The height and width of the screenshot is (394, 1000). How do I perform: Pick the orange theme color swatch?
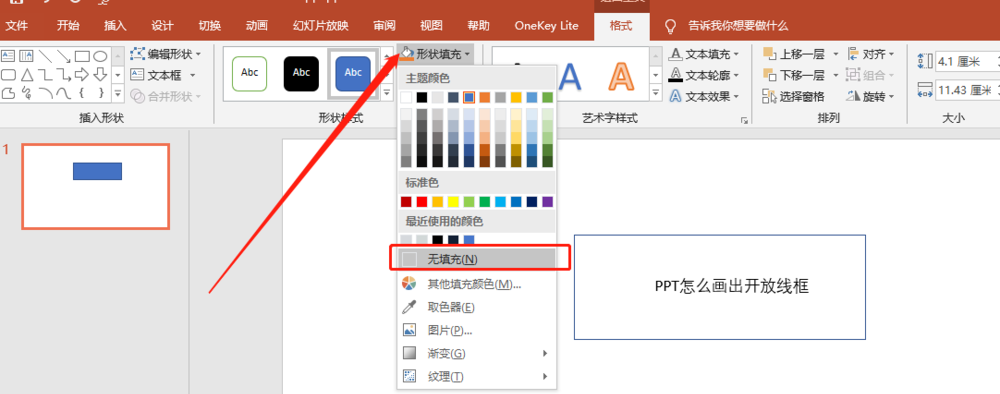[485, 98]
